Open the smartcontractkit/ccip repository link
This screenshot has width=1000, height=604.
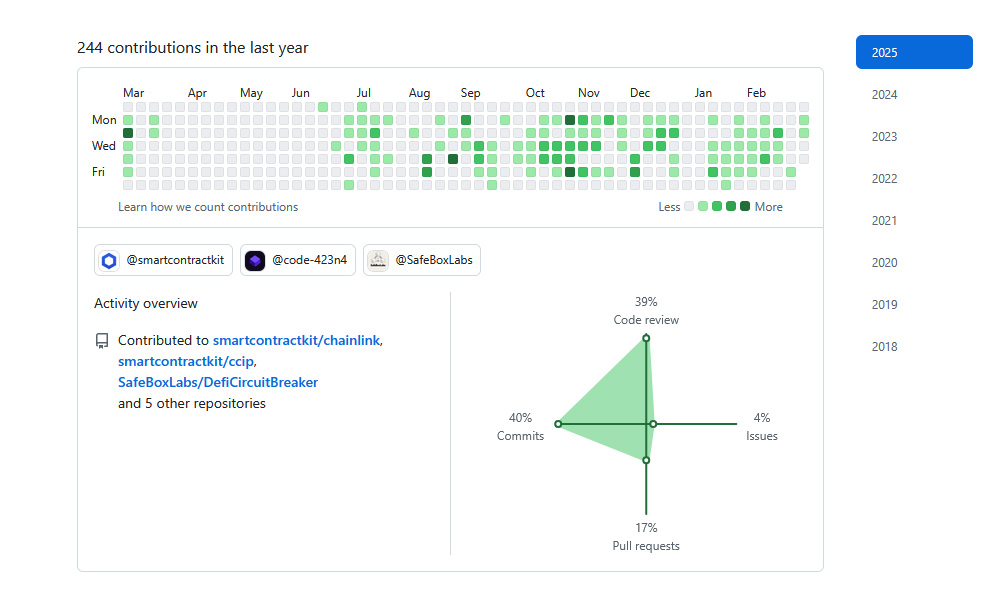185,361
